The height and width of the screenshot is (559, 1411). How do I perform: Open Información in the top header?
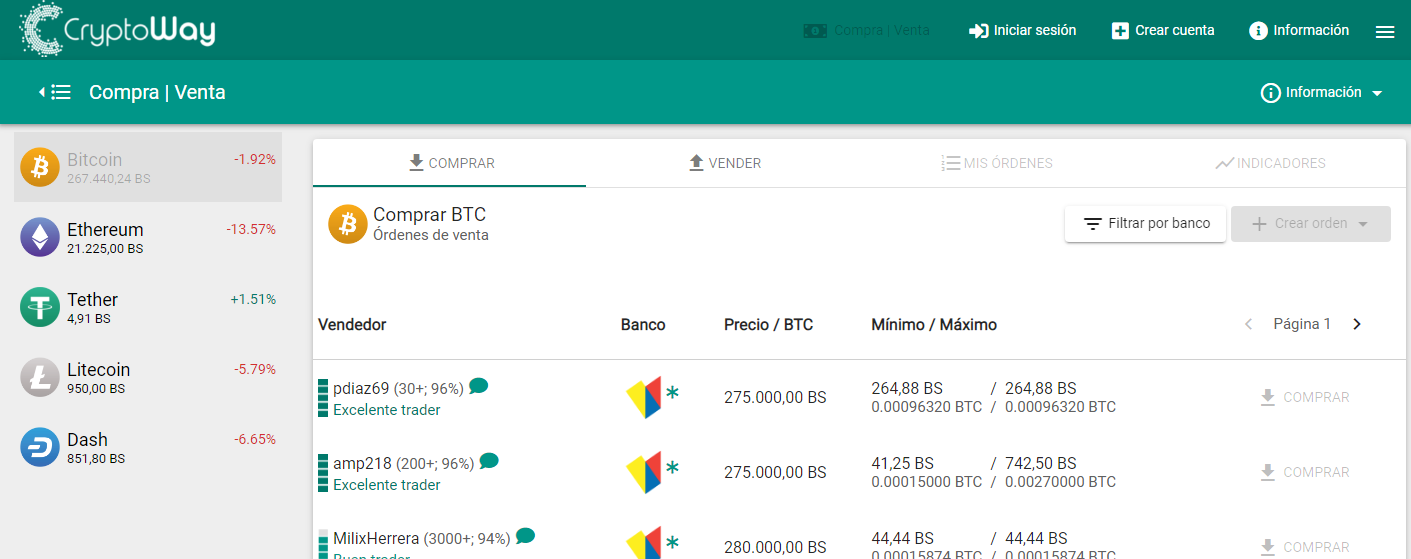pyautogui.click(x=1299, y=31)
